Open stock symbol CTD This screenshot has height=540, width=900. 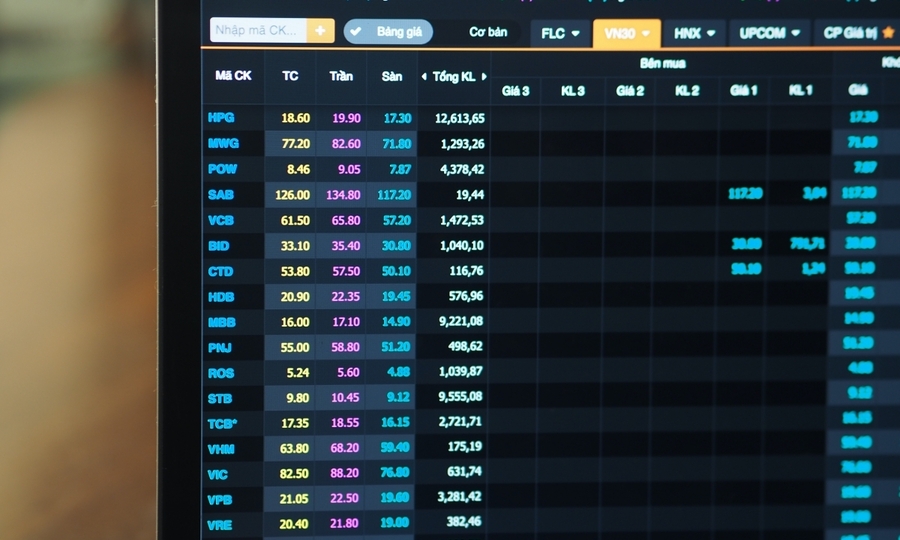(x=220, y=271)
